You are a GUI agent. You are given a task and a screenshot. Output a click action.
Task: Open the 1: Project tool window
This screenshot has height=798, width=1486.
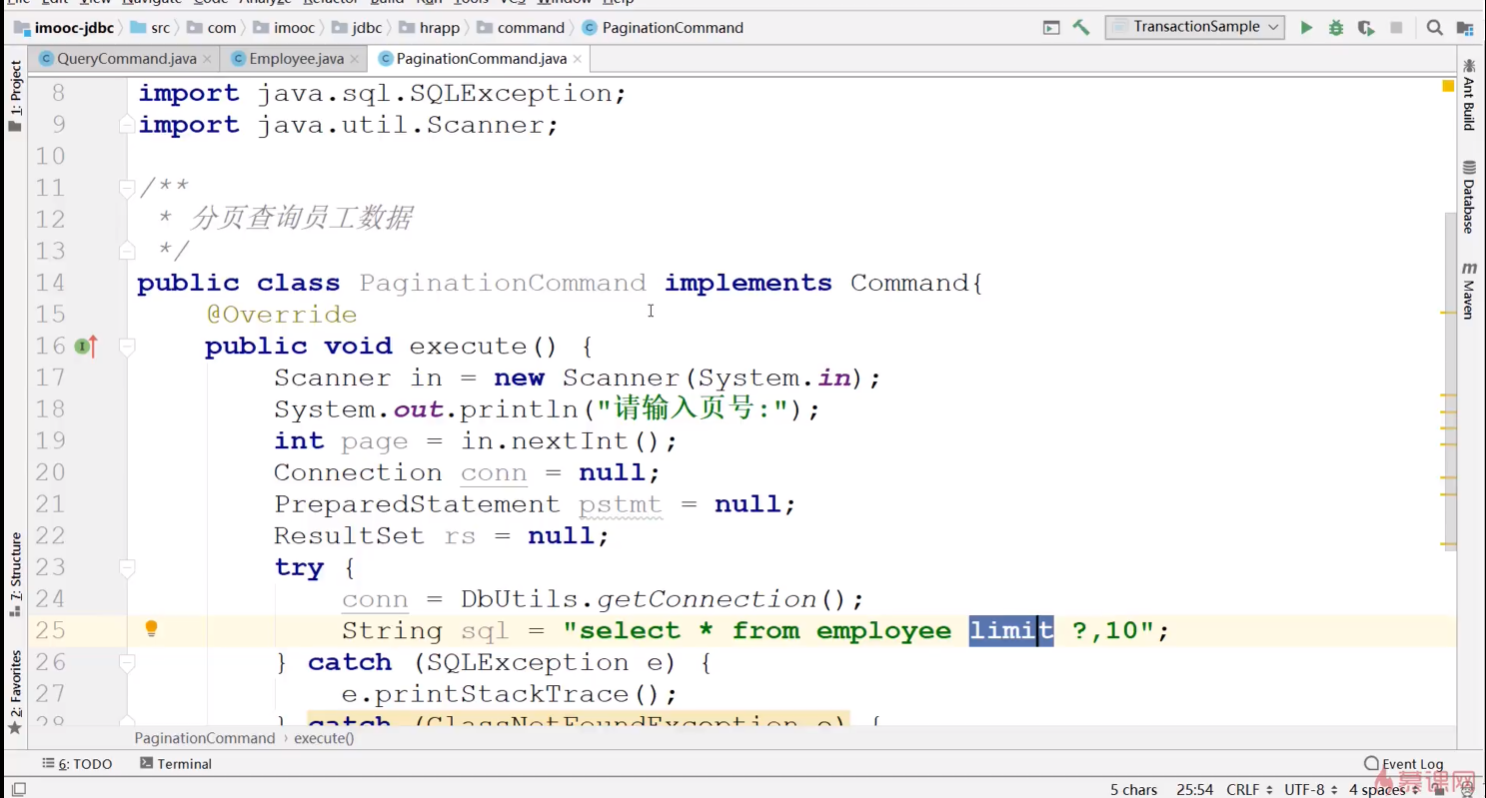(15, 96)
